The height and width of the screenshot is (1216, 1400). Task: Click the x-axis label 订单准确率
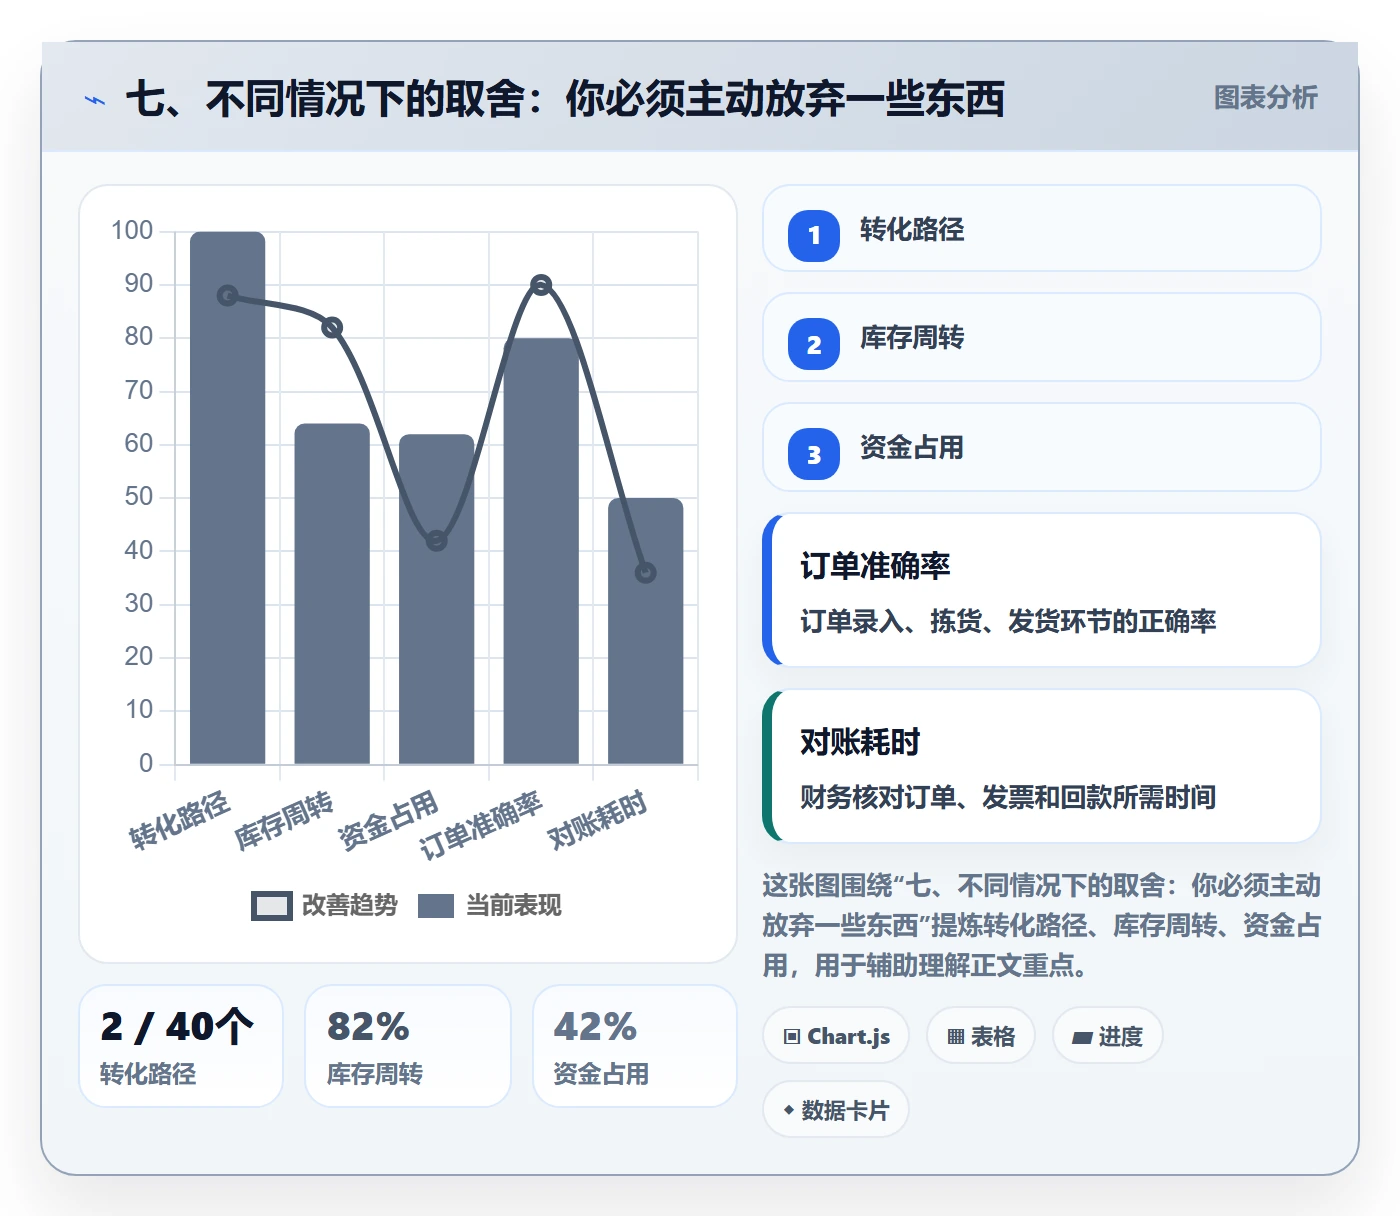click(x=481, y=825)
